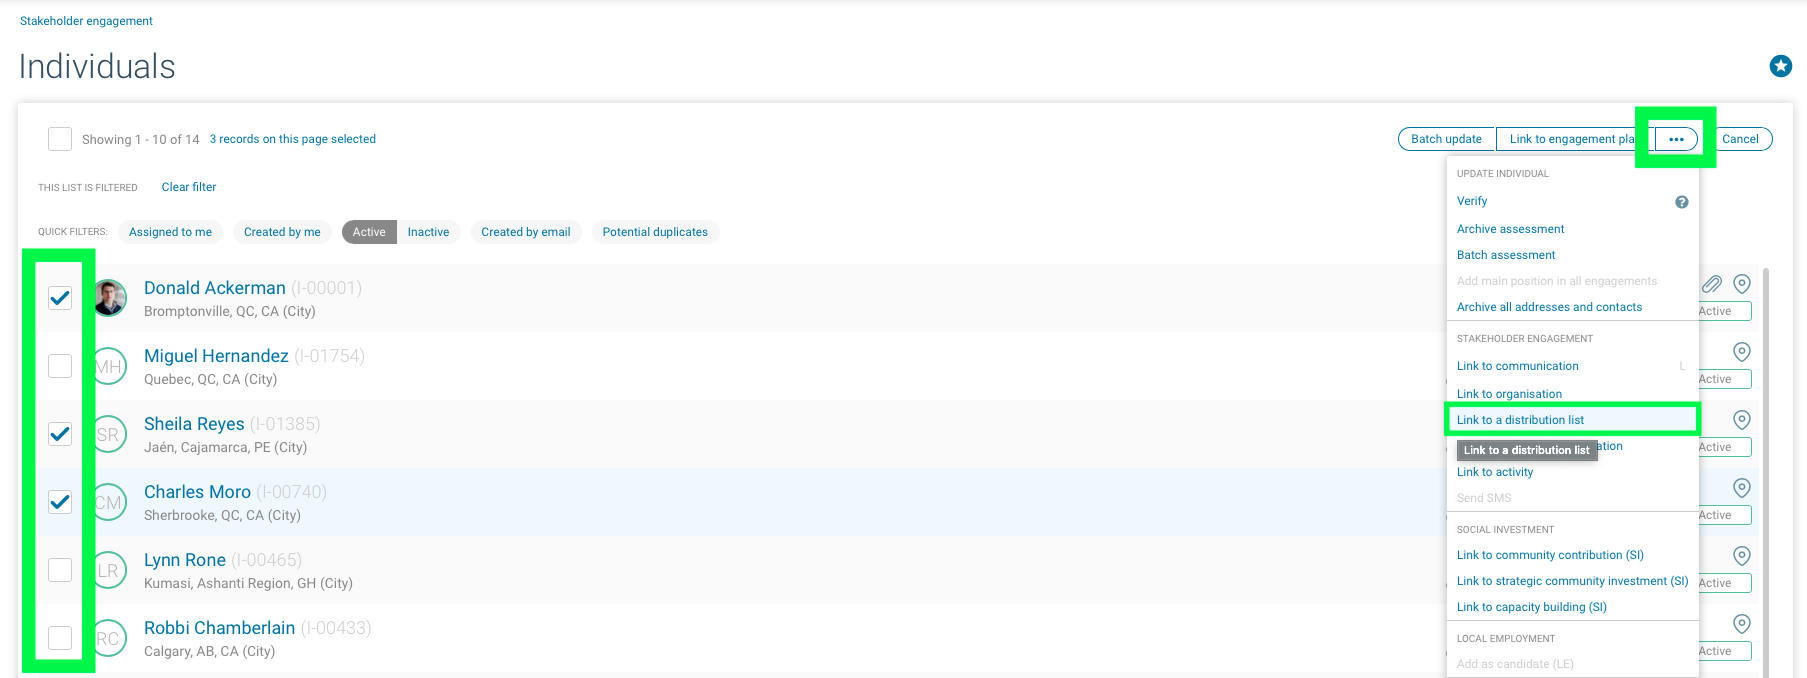Click the location pin for Miguel Hernandez
The width and height of the screenshot is (1807, 678).
tap(1741, 352)
